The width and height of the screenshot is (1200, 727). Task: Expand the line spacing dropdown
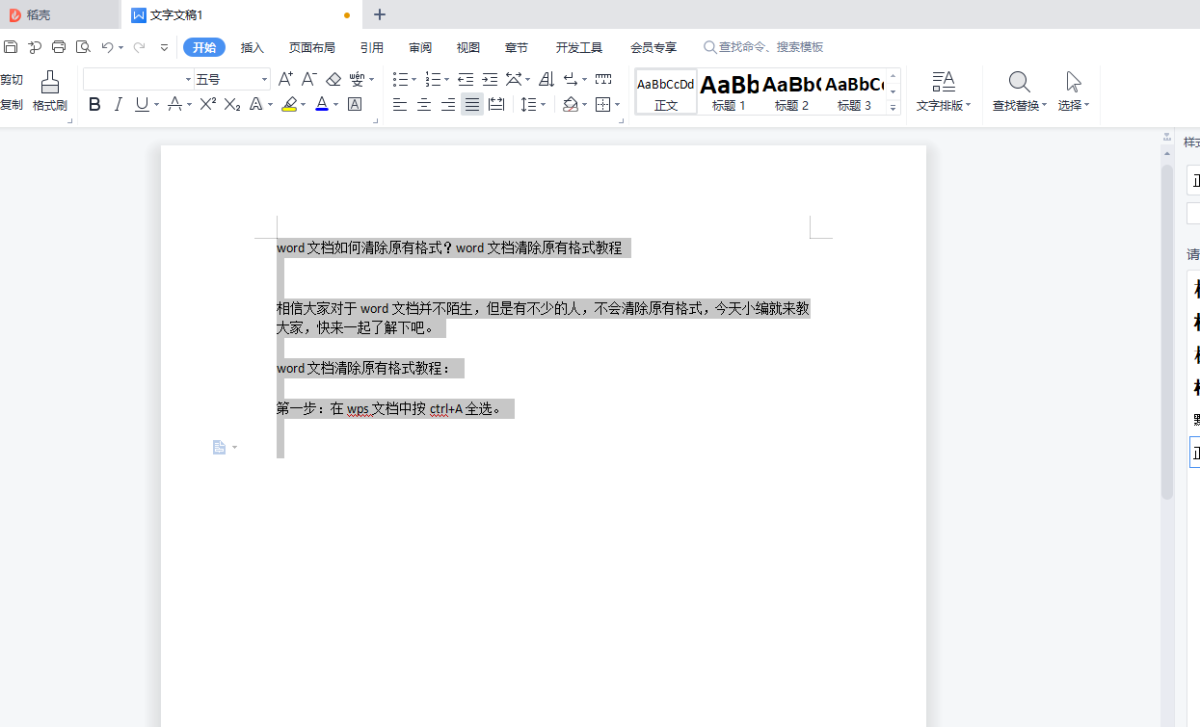click(x=543, y=104)
